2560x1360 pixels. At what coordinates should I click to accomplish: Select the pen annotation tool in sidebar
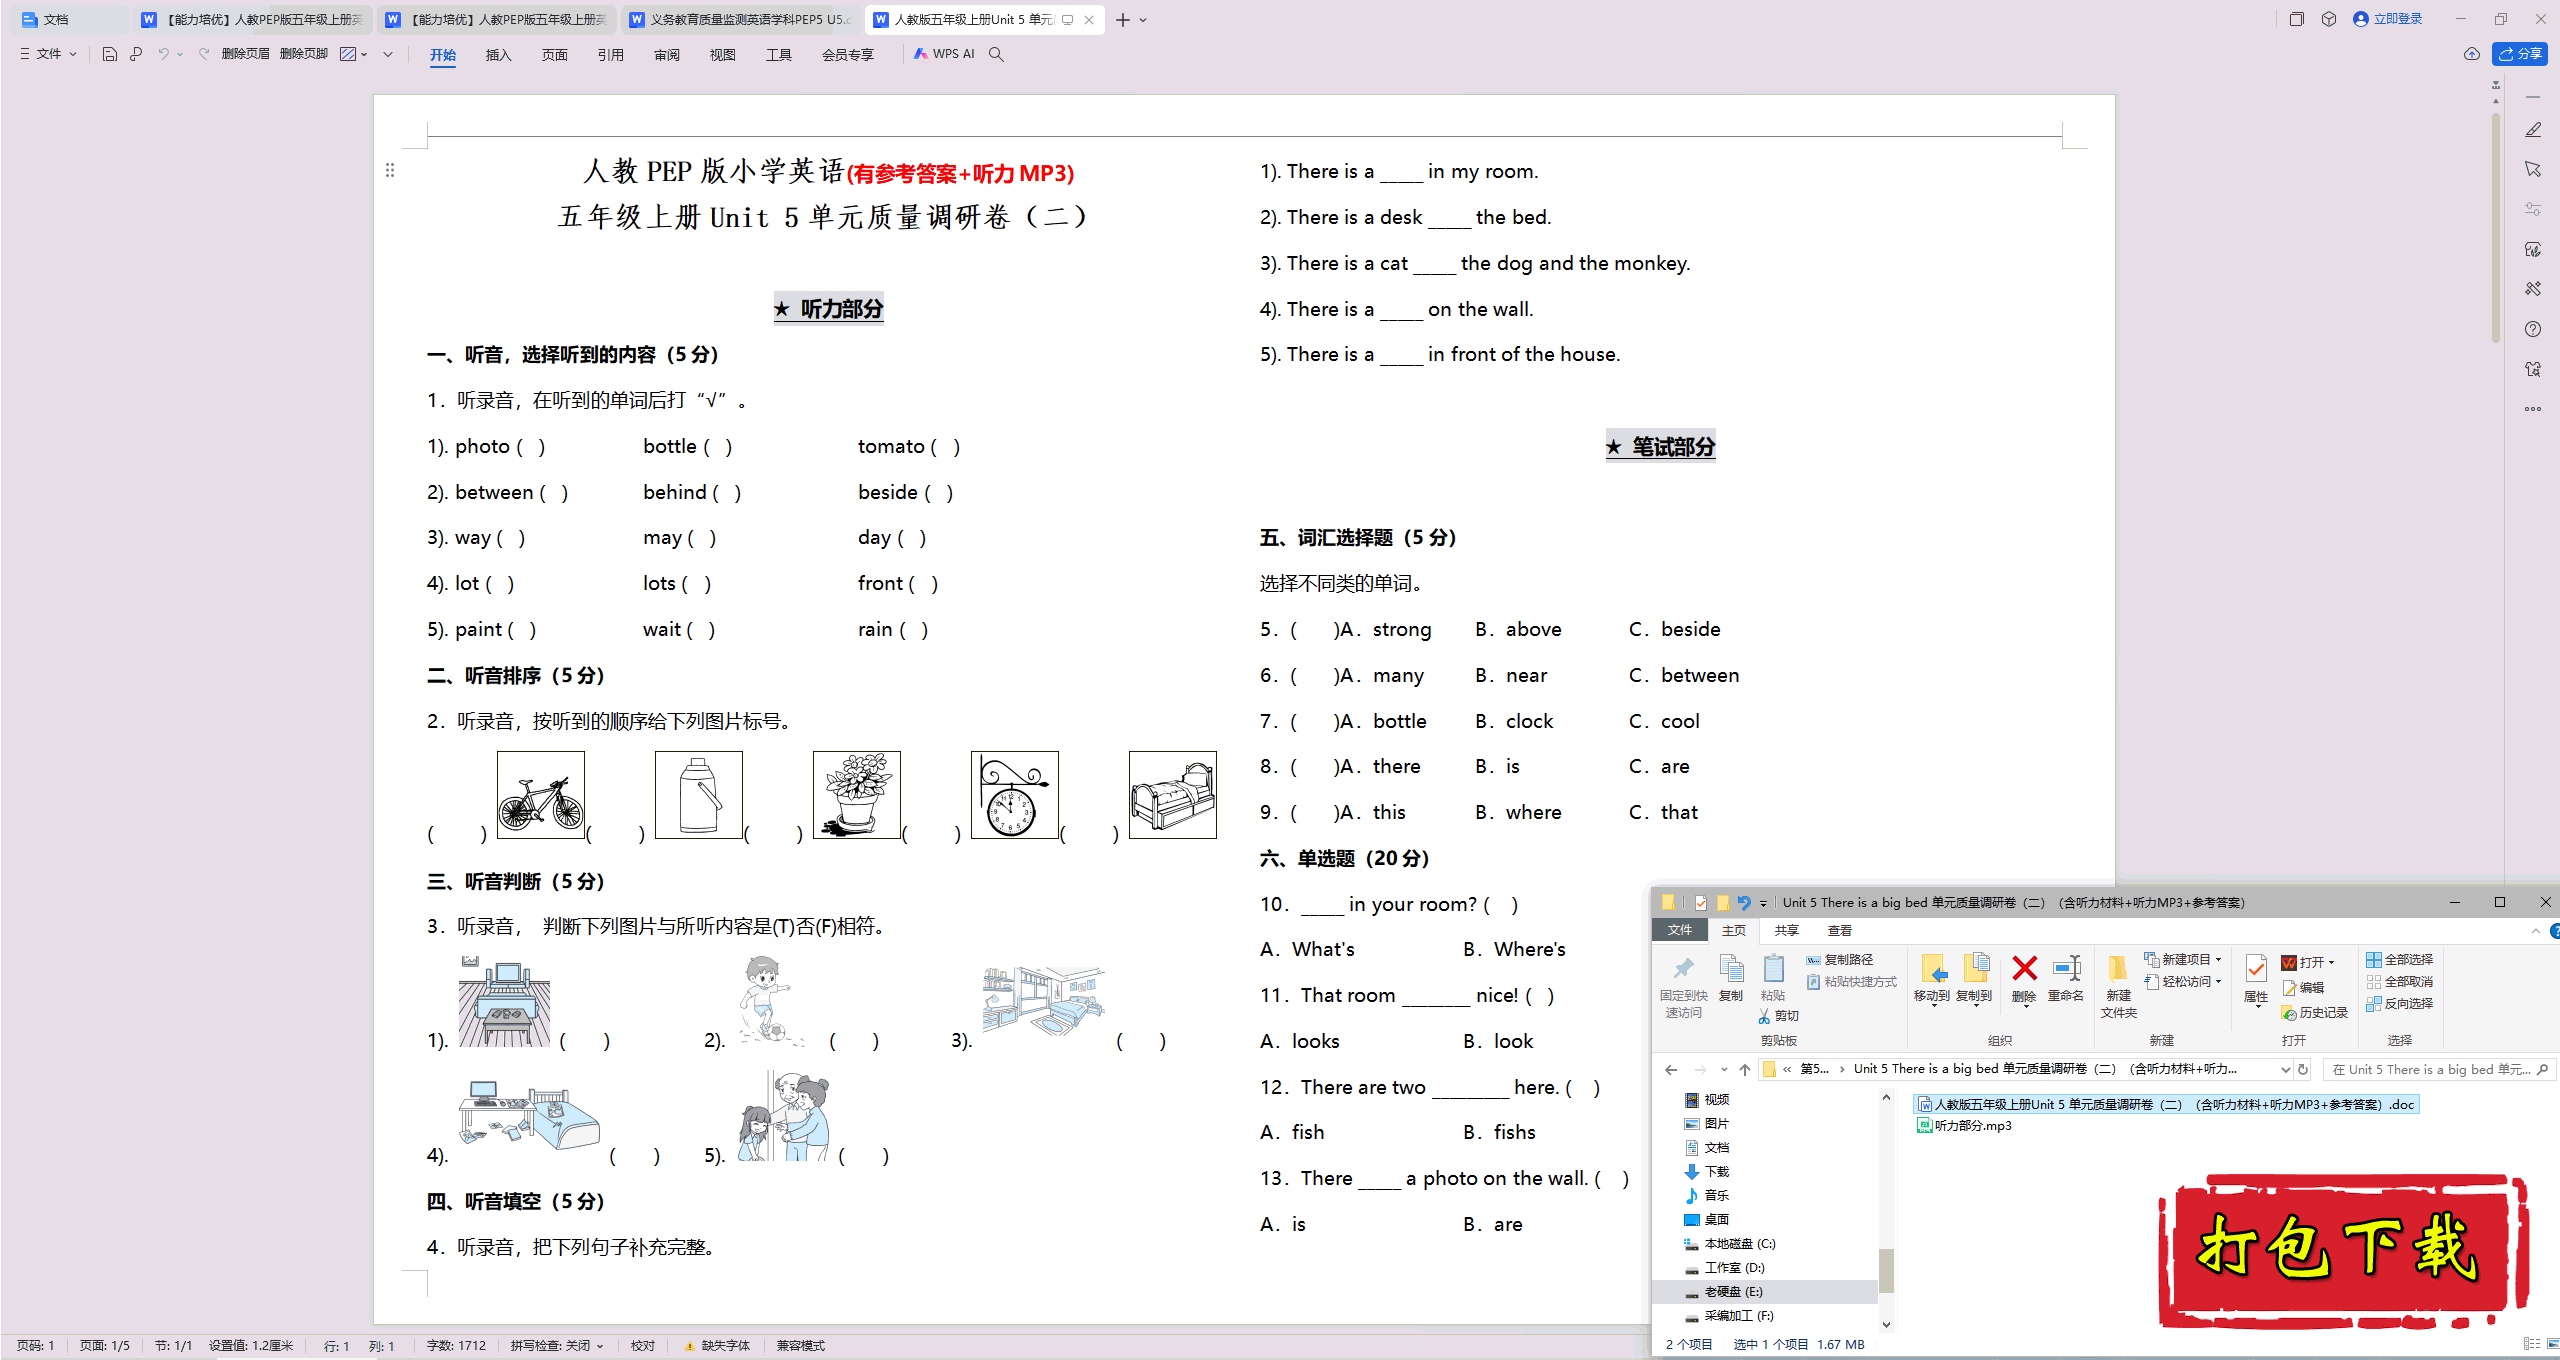tap(2533, 130)
